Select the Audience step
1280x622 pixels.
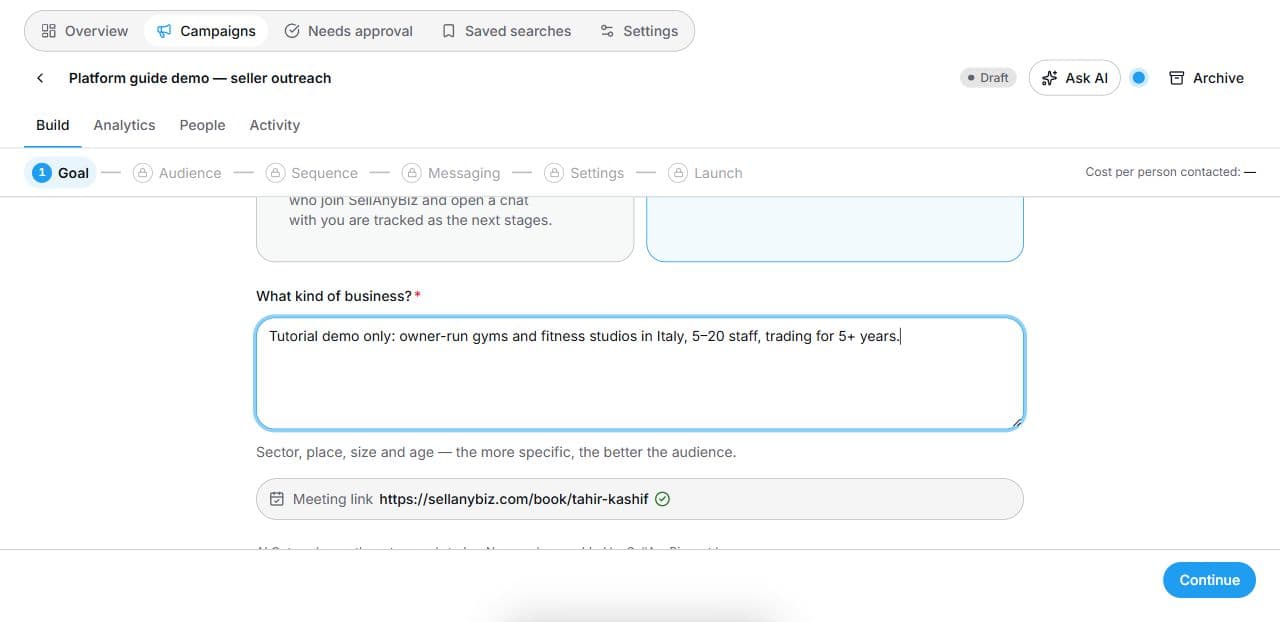pyautogui.click(x=177, y=173)
